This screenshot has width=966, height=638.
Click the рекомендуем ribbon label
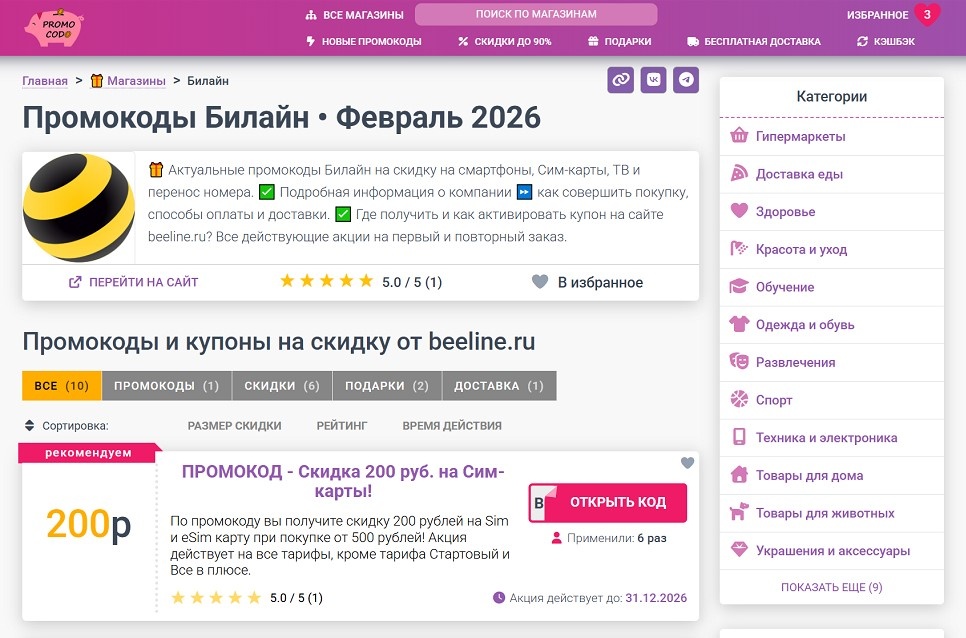click(x=88, y=453)
